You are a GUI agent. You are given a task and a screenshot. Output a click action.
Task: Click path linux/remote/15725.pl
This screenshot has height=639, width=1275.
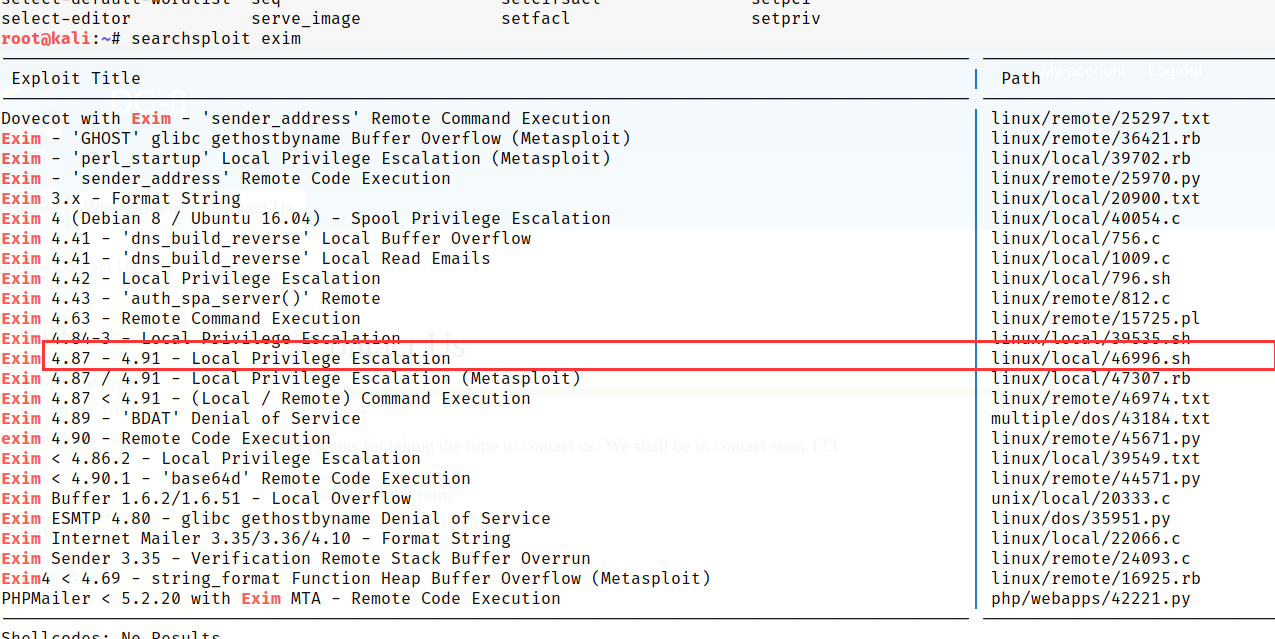[x=1096, y=318]
